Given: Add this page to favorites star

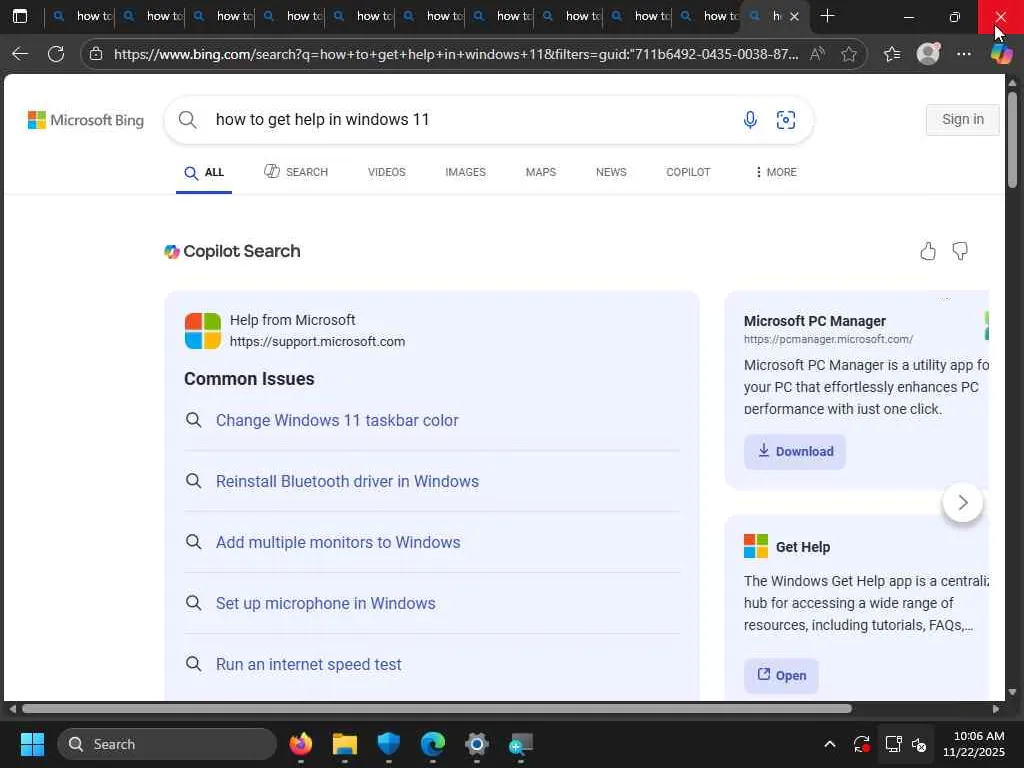Looking at the screenshot, I should pos(849,54).
